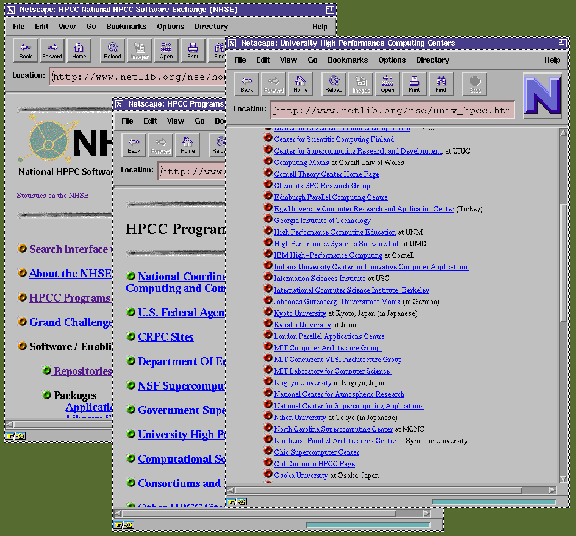Follow the Ohio Supercomputer Center link
The image size is (576, 536).
click(x=316, y=452)
